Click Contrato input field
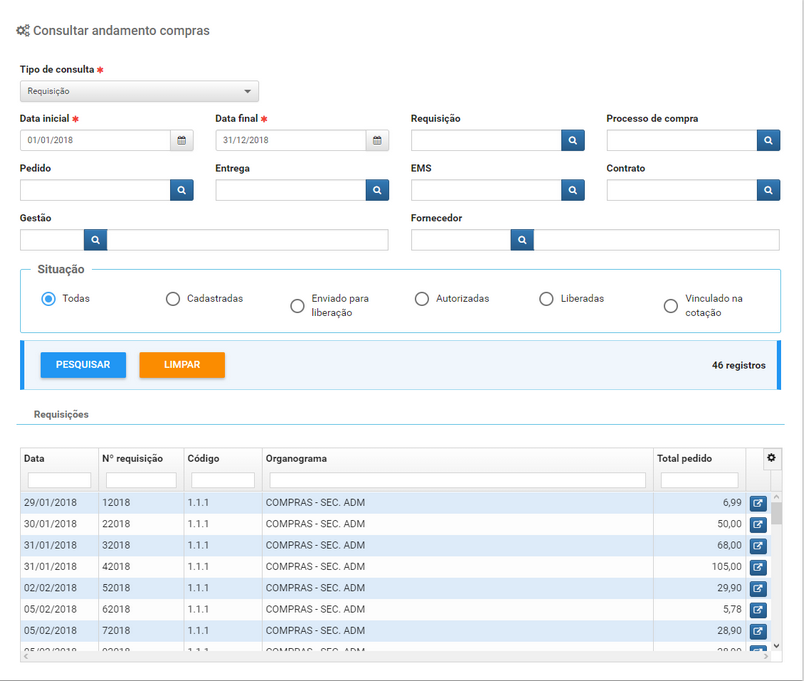 point(682,190)
